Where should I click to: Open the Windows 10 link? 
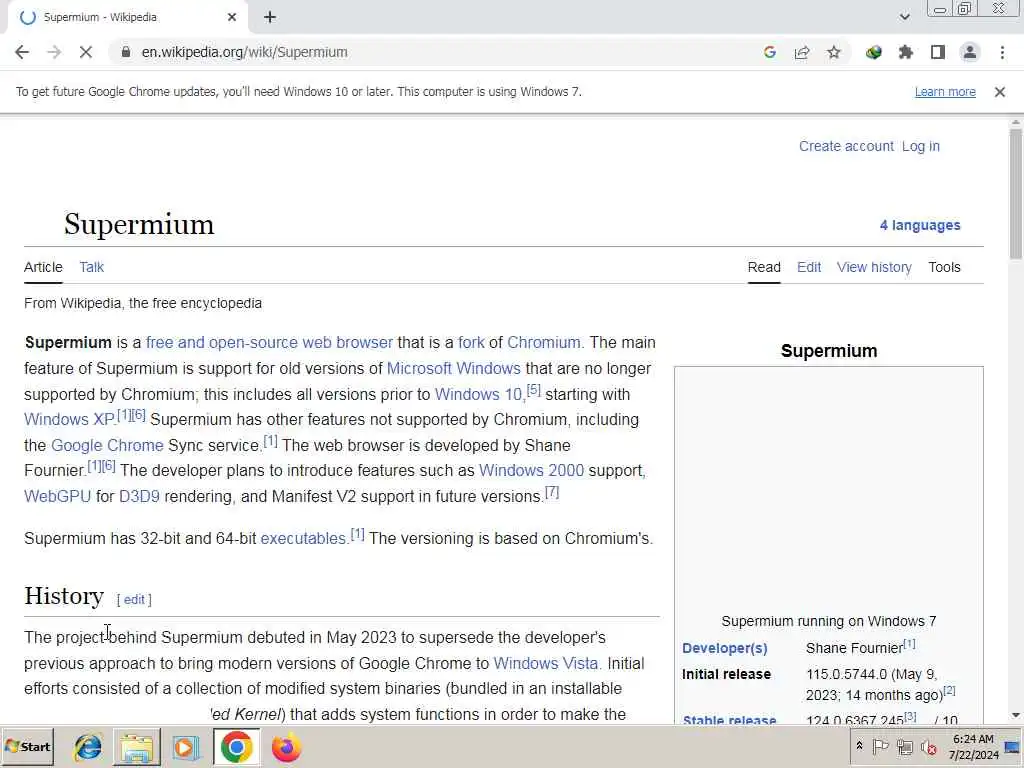[x=479, y=394]
